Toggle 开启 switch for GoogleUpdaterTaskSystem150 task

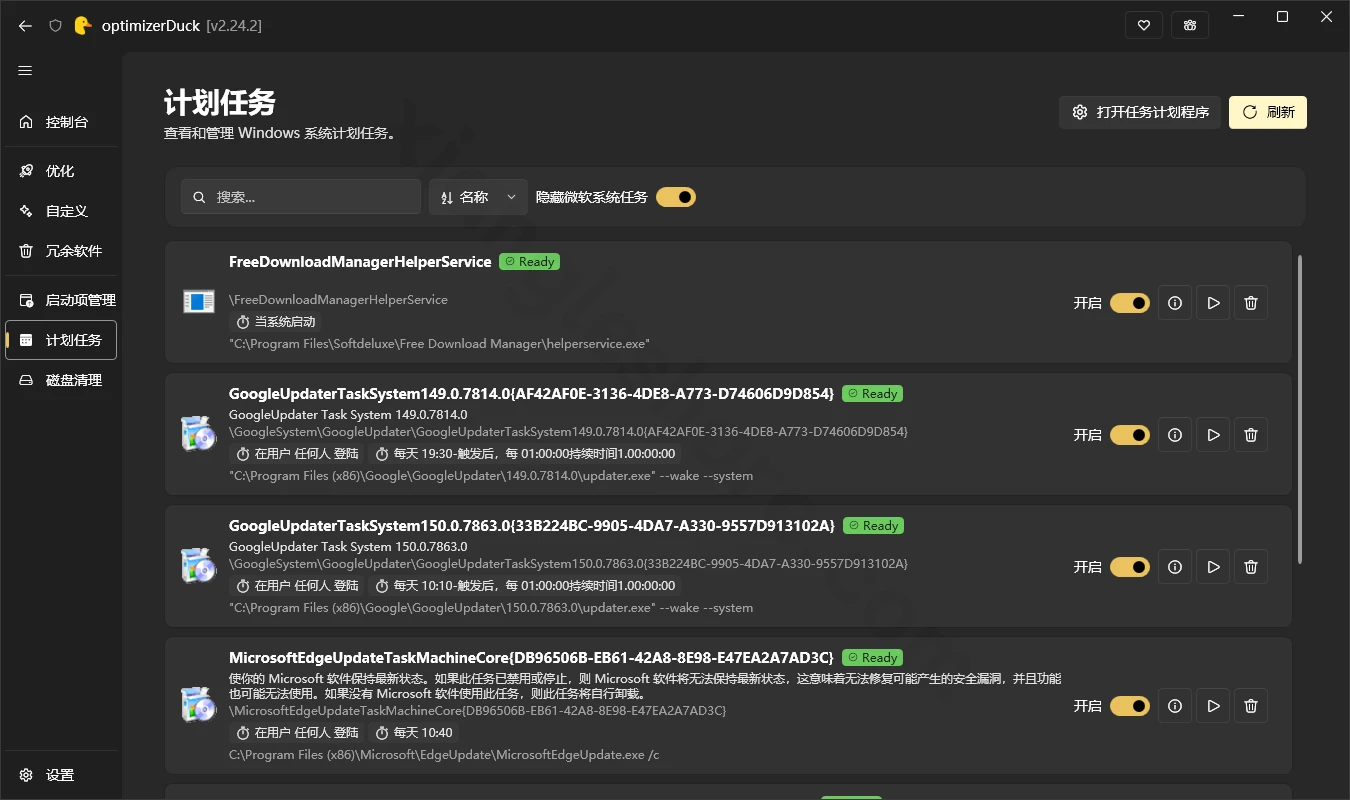[x=1130, y=567]
